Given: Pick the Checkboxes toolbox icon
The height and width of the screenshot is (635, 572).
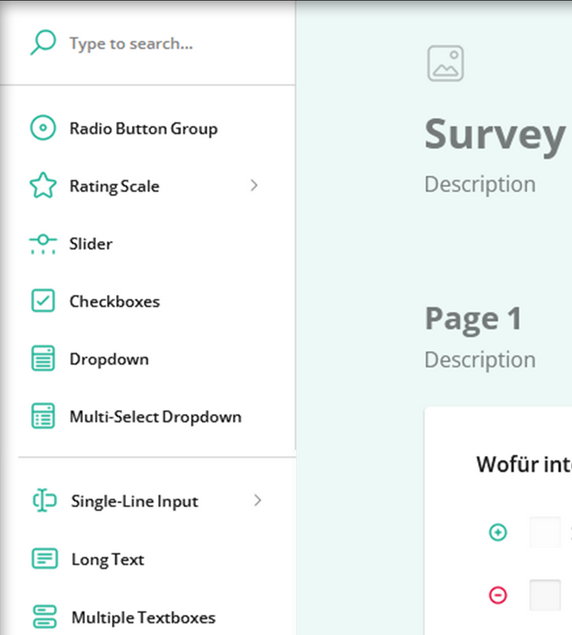Looking at the screenshot, I should click(x=43, y=300).
